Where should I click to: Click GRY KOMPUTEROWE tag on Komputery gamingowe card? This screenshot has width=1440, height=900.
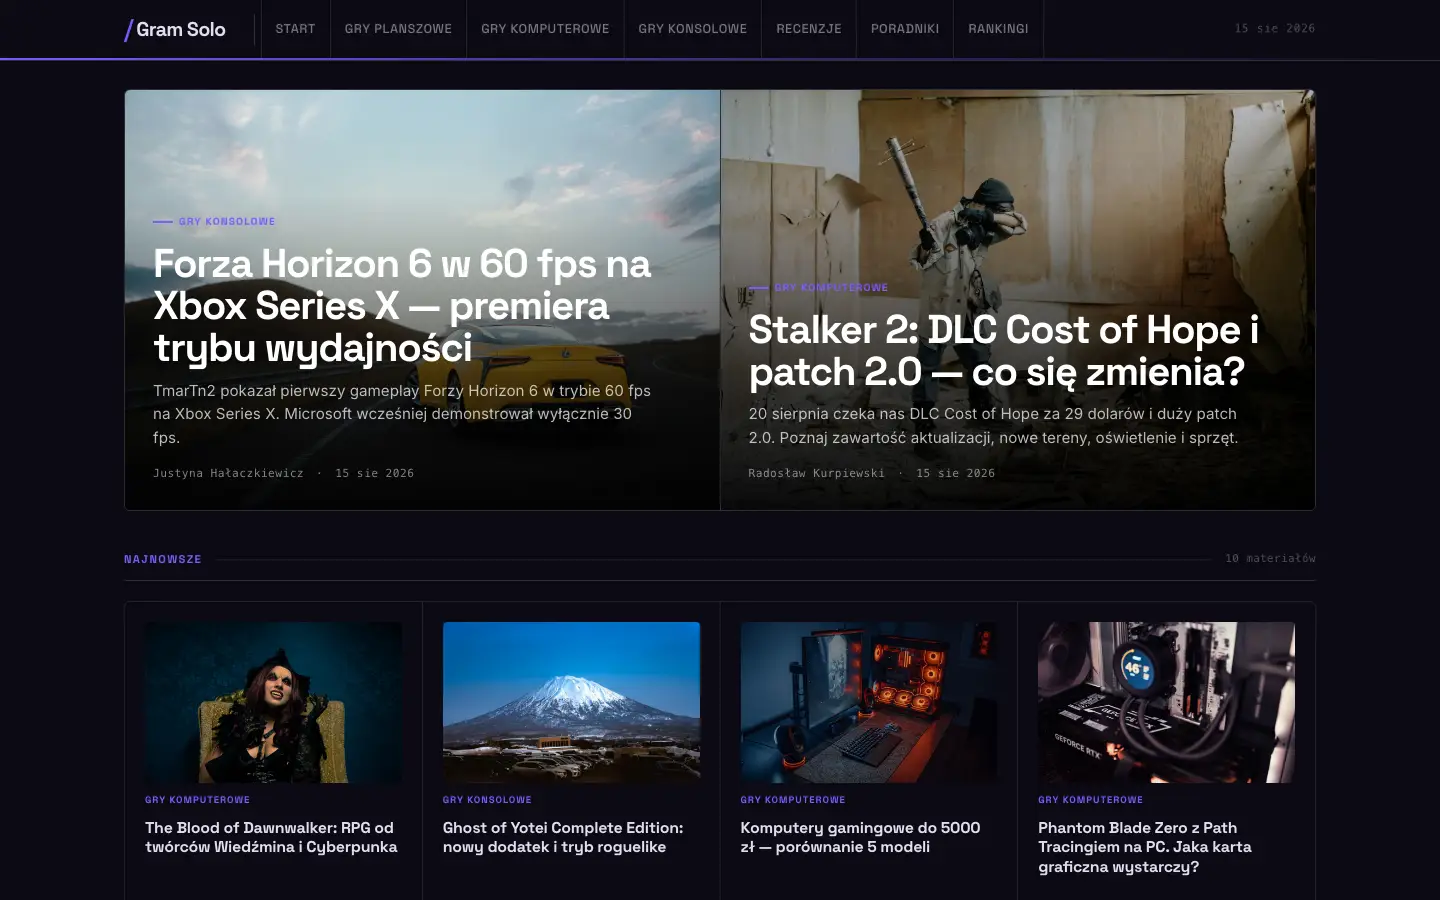pyautogui.click(x=793, y=800)
